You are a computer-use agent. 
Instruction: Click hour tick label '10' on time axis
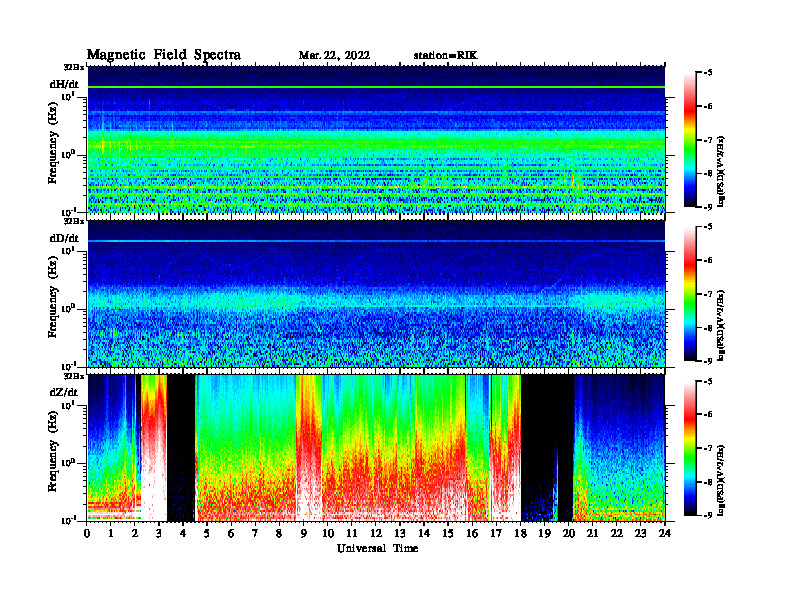[328, 534]
